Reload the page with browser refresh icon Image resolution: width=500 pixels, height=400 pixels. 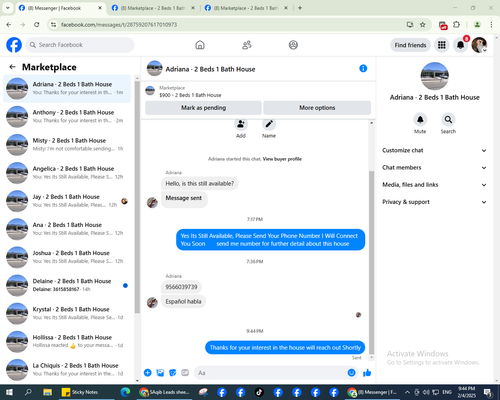tap(37, 25)
